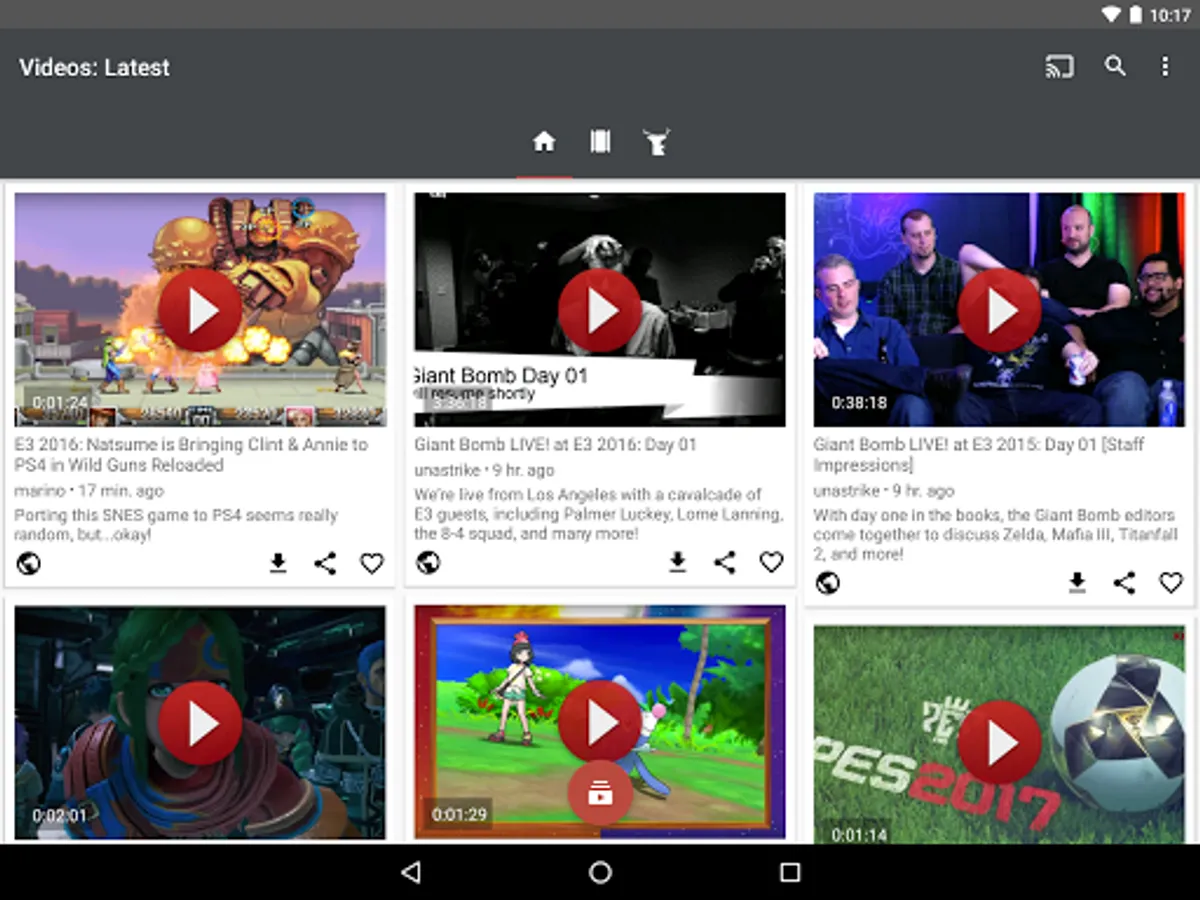Screen dimensions: 1200x900
Task: Open the three-dot overflow menu
Action: click(x=1165, y=67)
